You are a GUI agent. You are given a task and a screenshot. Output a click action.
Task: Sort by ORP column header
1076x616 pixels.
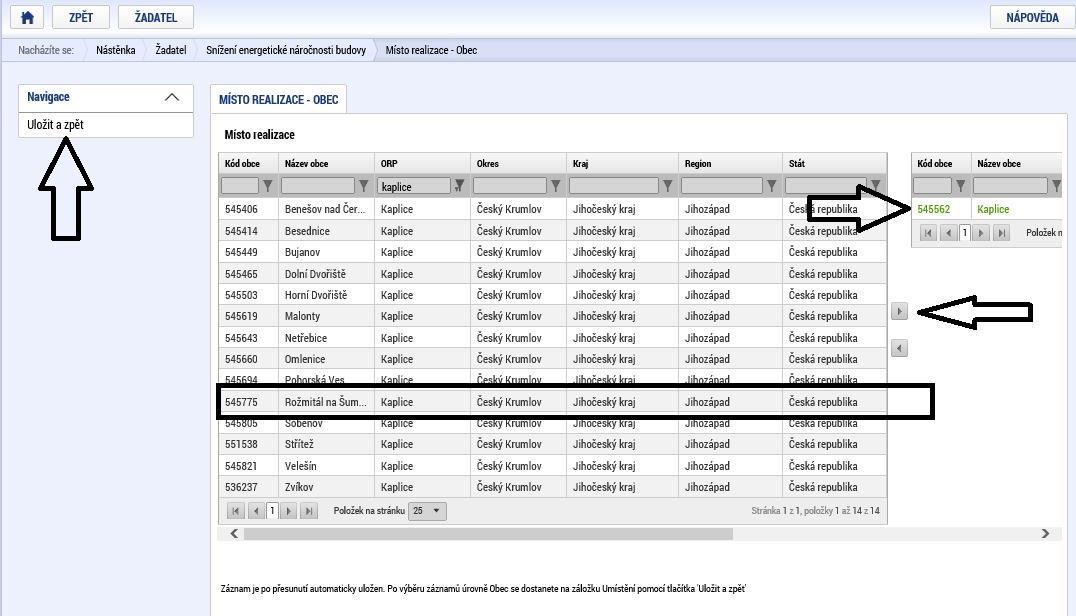click(x=389, y=164)
